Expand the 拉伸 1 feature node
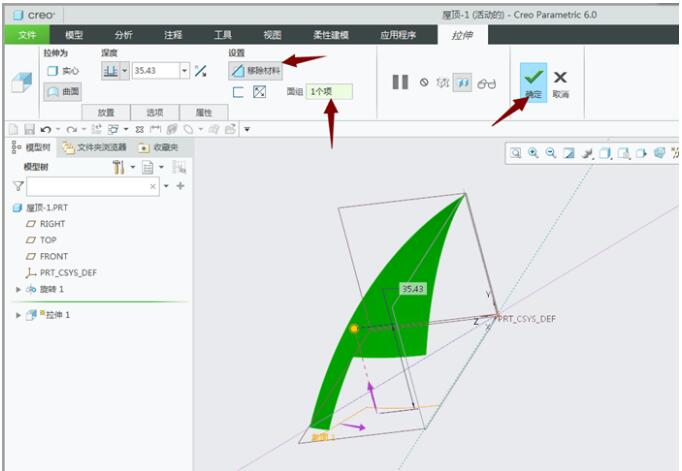This screenshot has width=682, height=471. 18,315
